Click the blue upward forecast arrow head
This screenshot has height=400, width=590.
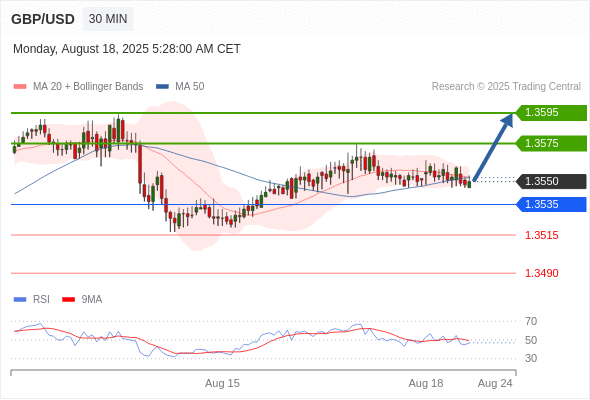point(507,120)
